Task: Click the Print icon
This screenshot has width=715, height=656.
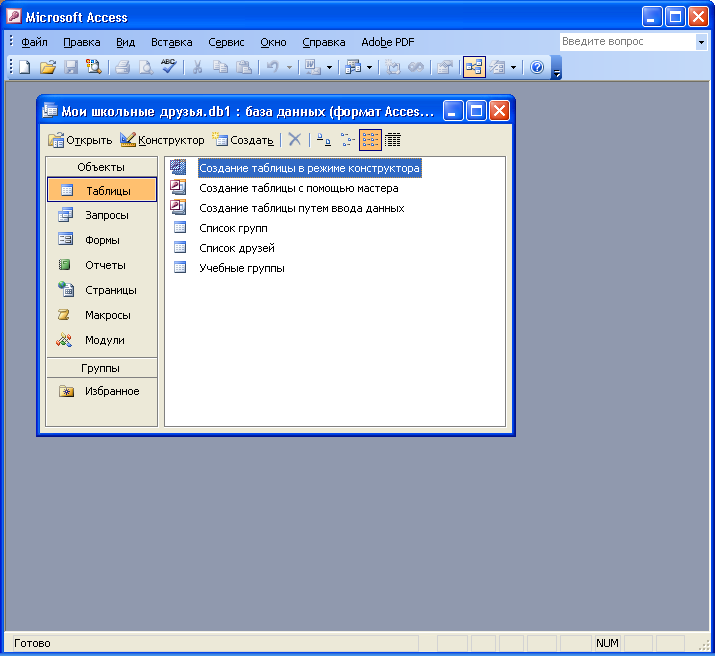Action: 123,67
